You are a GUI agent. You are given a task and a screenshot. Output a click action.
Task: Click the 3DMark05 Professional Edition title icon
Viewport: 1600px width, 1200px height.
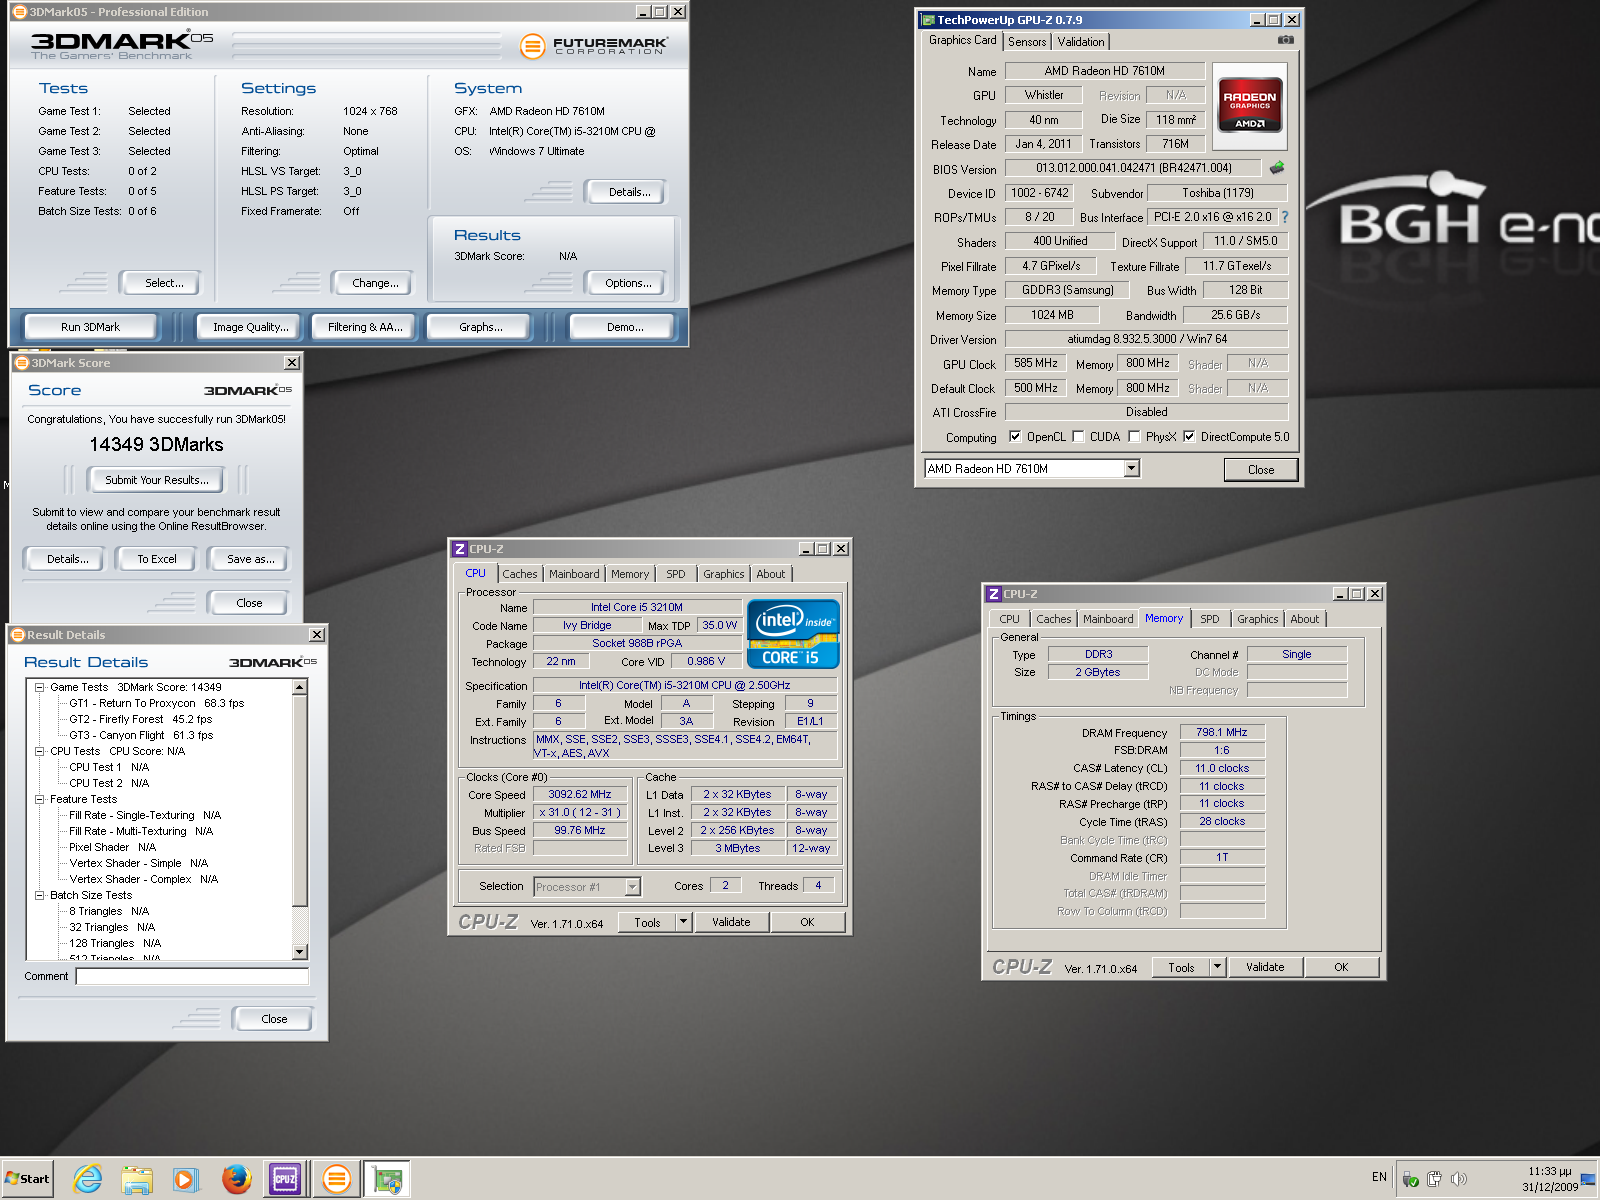pos(19,12)
